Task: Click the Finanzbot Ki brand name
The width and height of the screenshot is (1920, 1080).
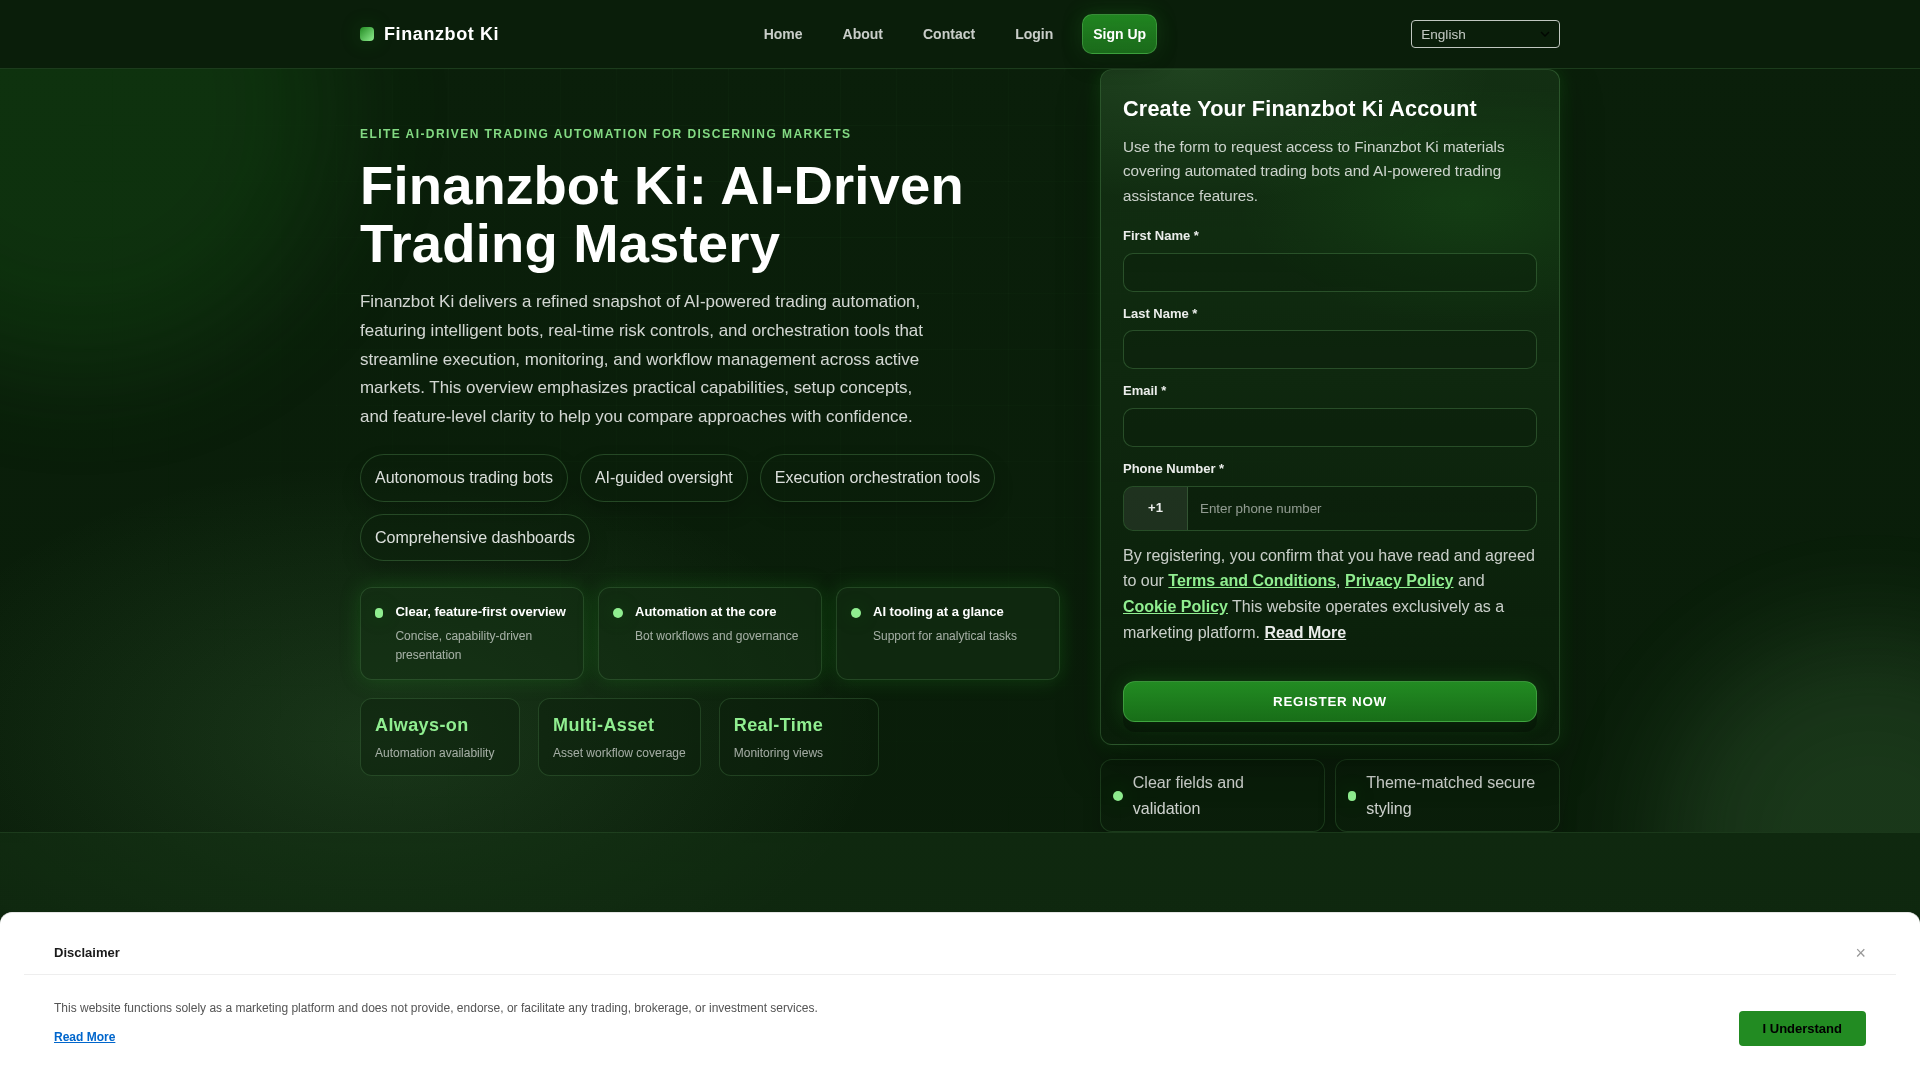Action: click(441, 34)
